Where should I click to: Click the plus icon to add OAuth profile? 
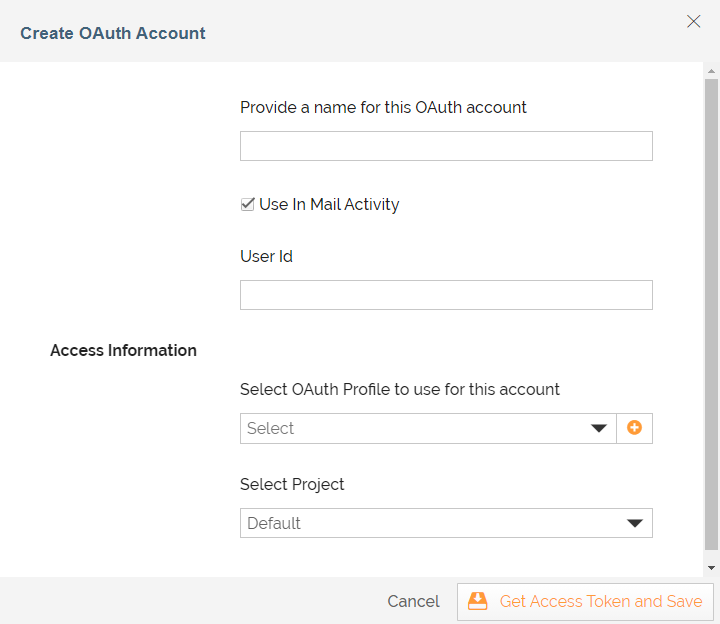(634, 428)
